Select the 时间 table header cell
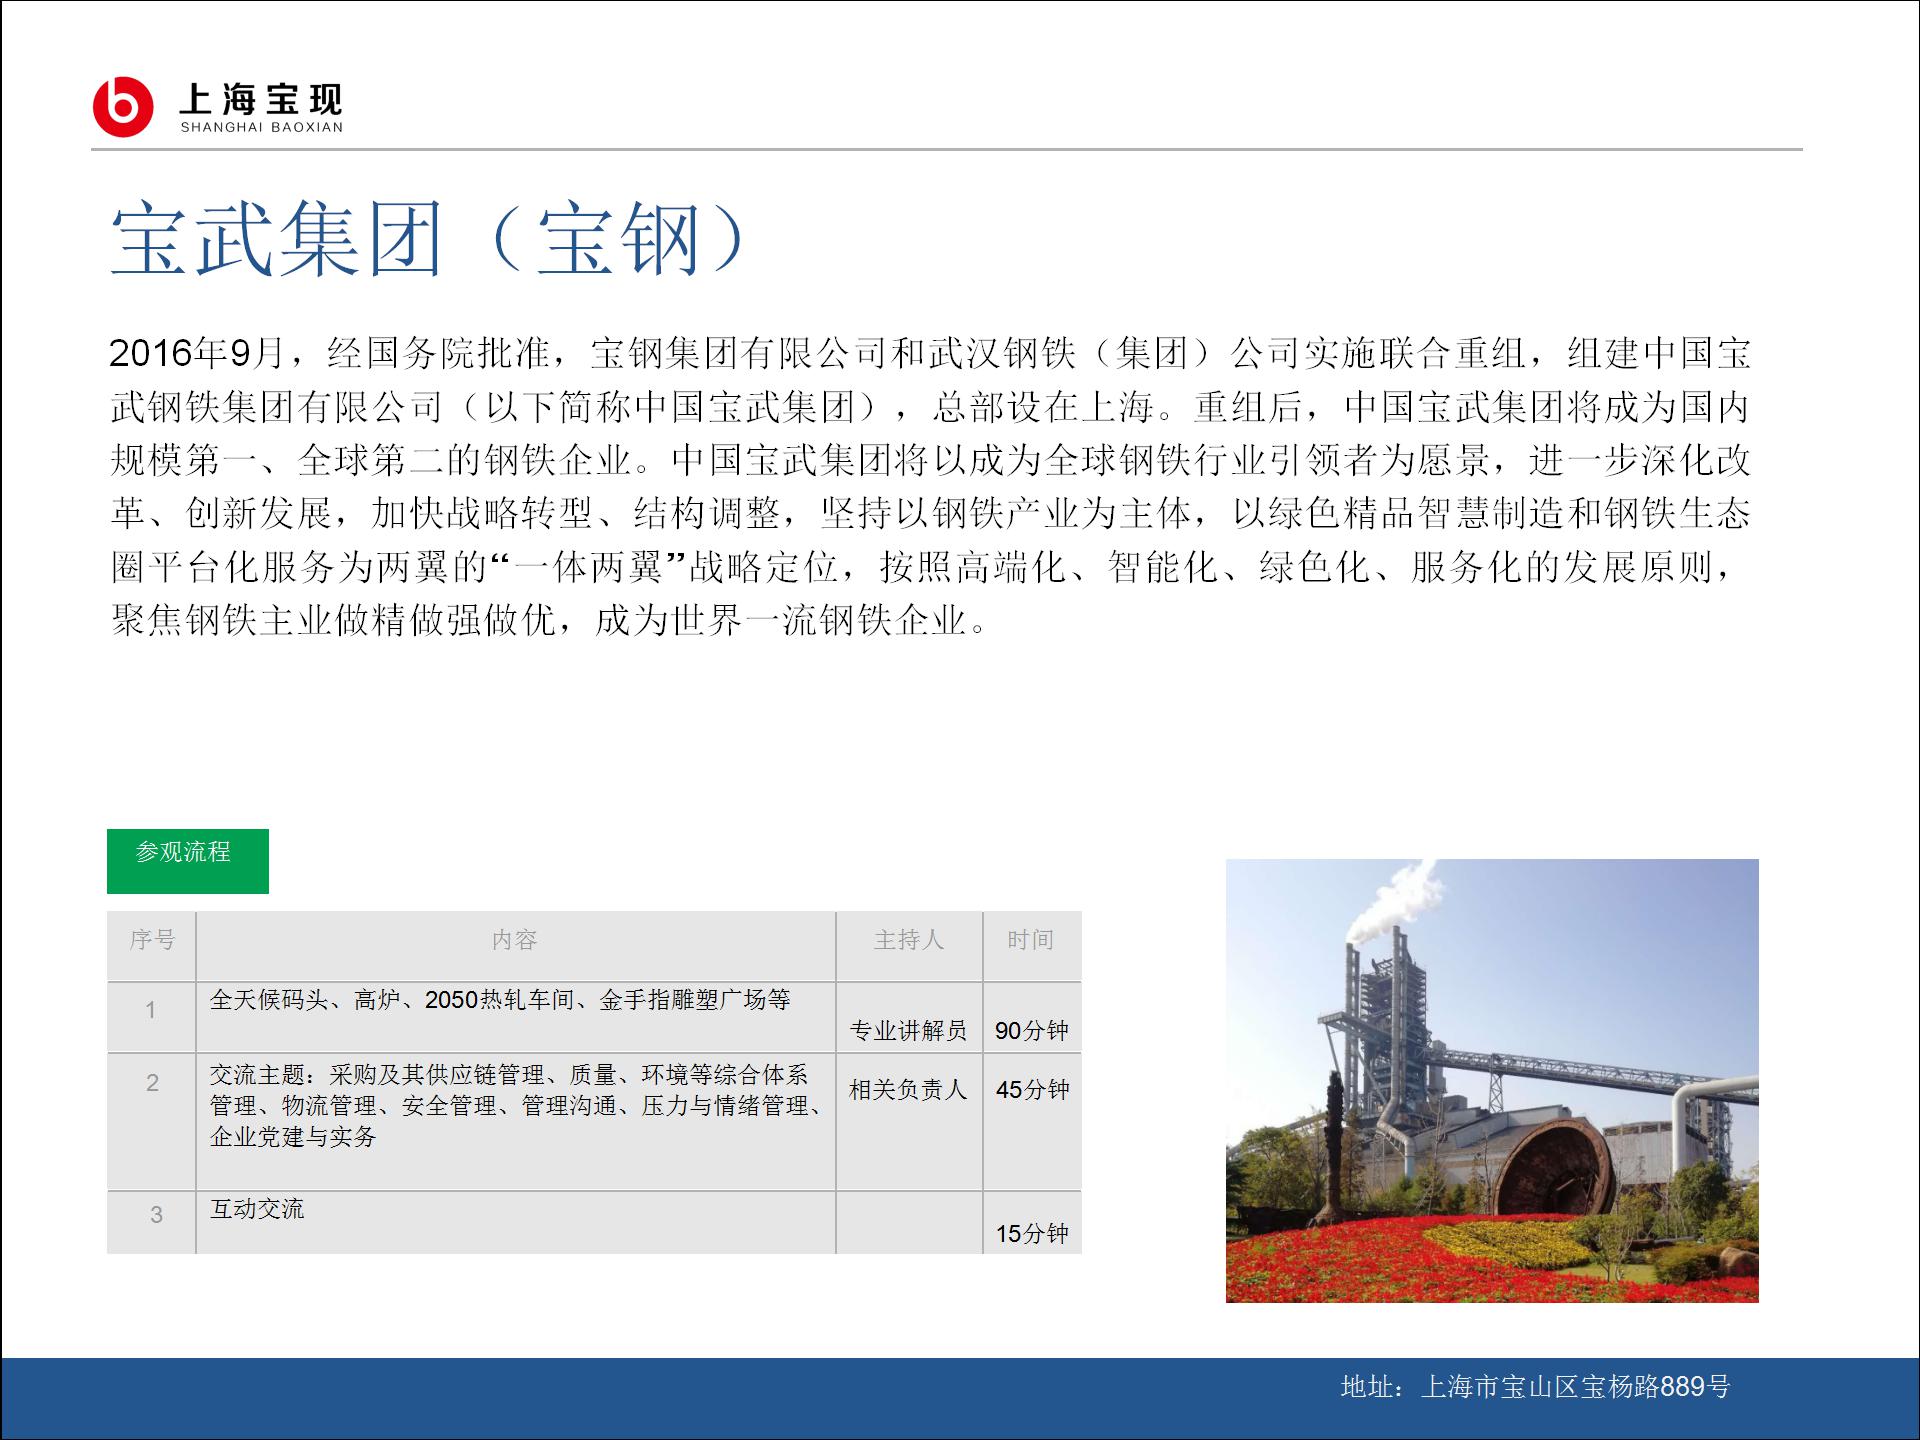Image resolution: width=1920 pixels, height=1440 pixels. click(1032, 946)
